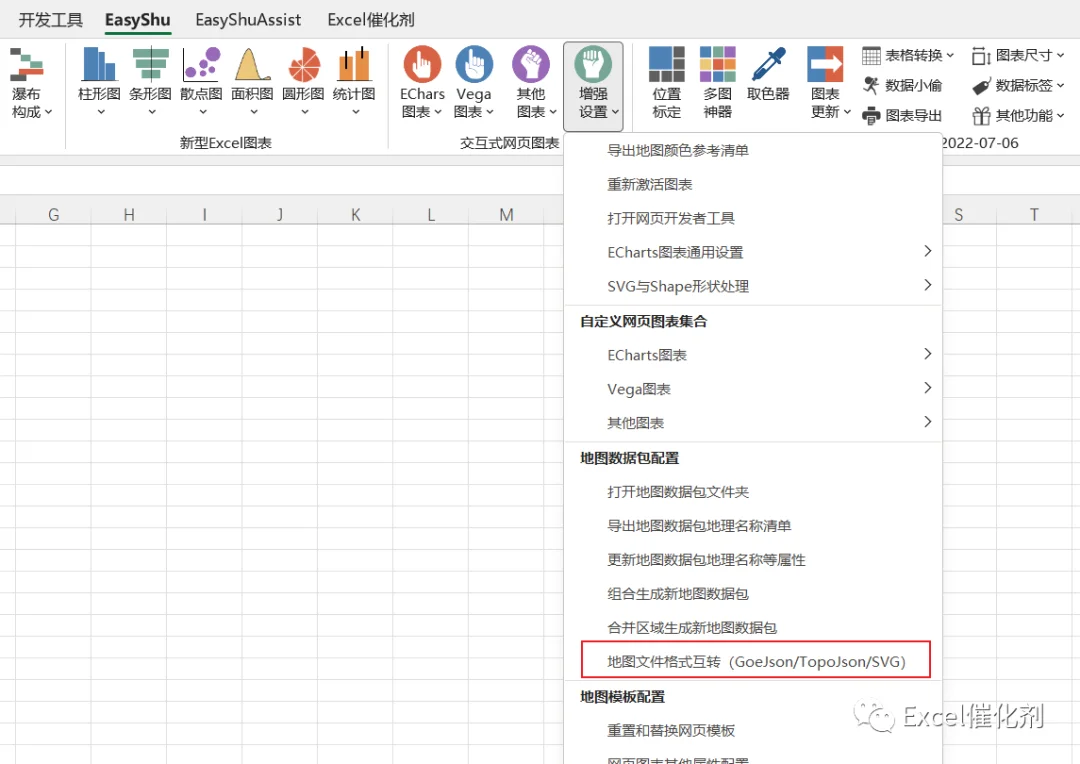This screenshot has height=764, width=1080.
Task: Open the 表格转换 dropdown
Action: (x=908, y=55)
